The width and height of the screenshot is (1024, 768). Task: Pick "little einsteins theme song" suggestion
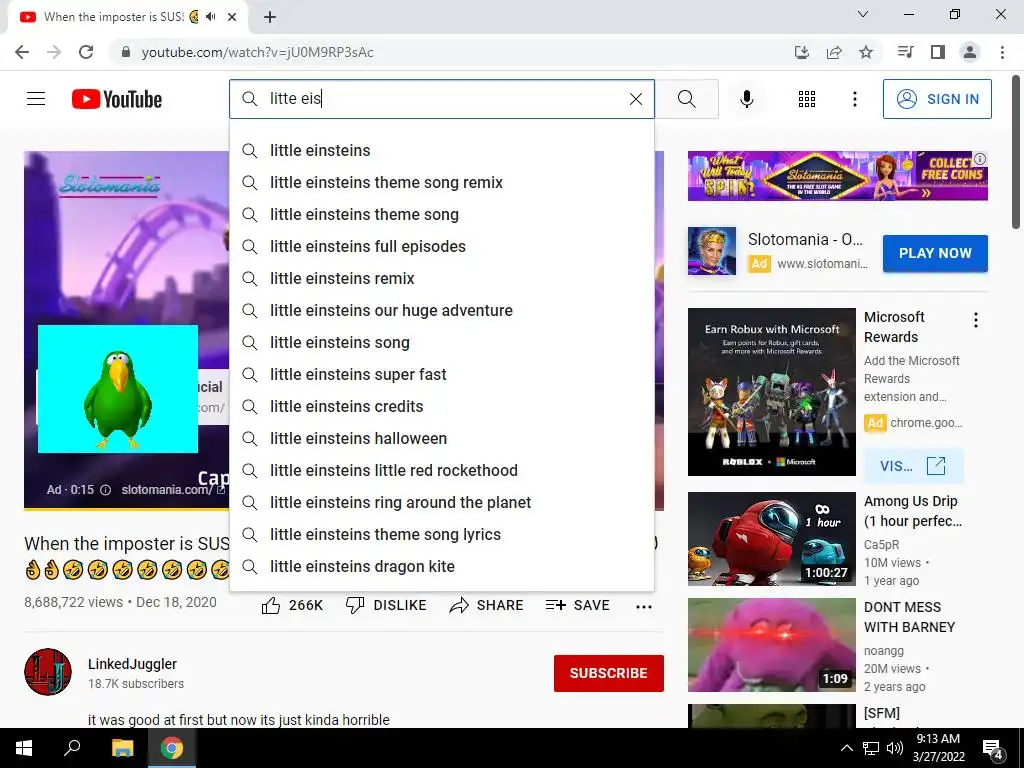[x=441, y=214]
